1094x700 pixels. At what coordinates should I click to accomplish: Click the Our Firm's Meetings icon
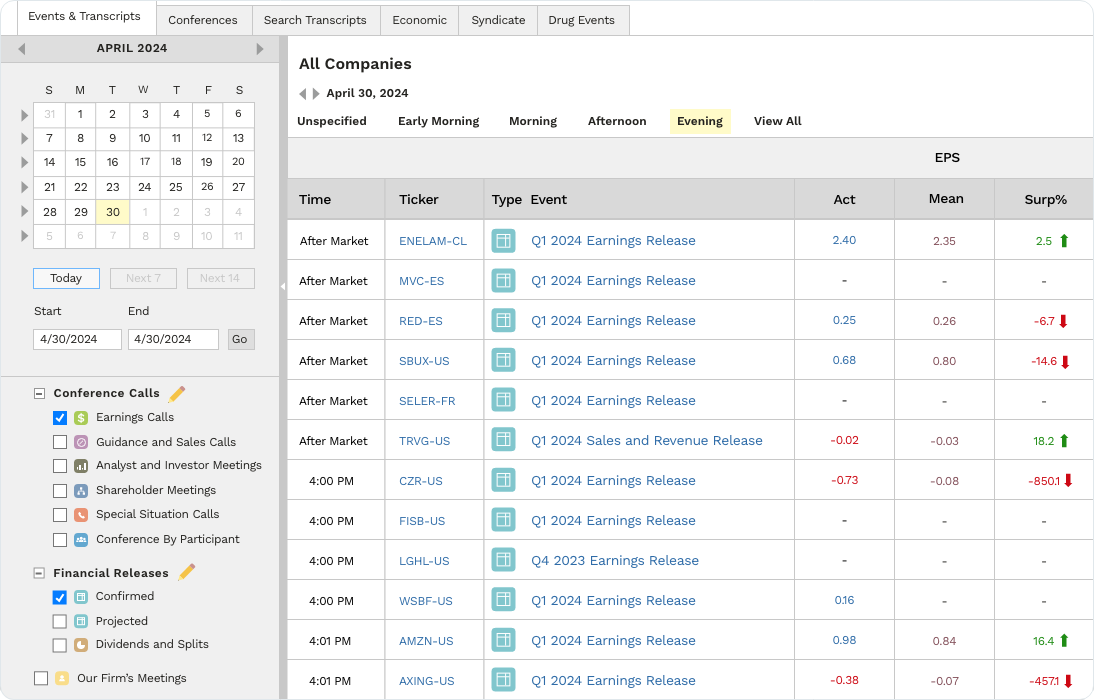62,678
